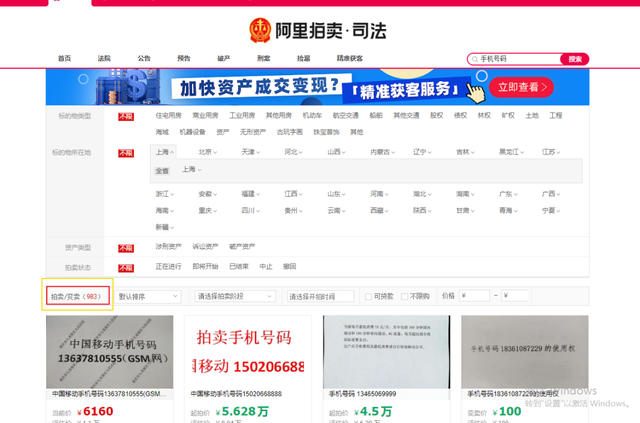Click the red 不限 tag for 资产类型
This screenshot has height=423, width=640.
coord(126,247)
